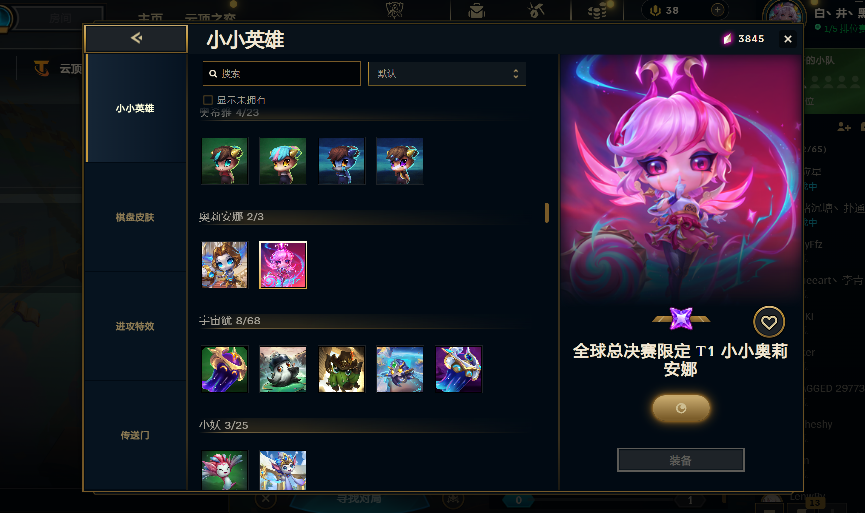Focus the 搜索 search field
Screen dimensions: 865x513
coord(282,73)
